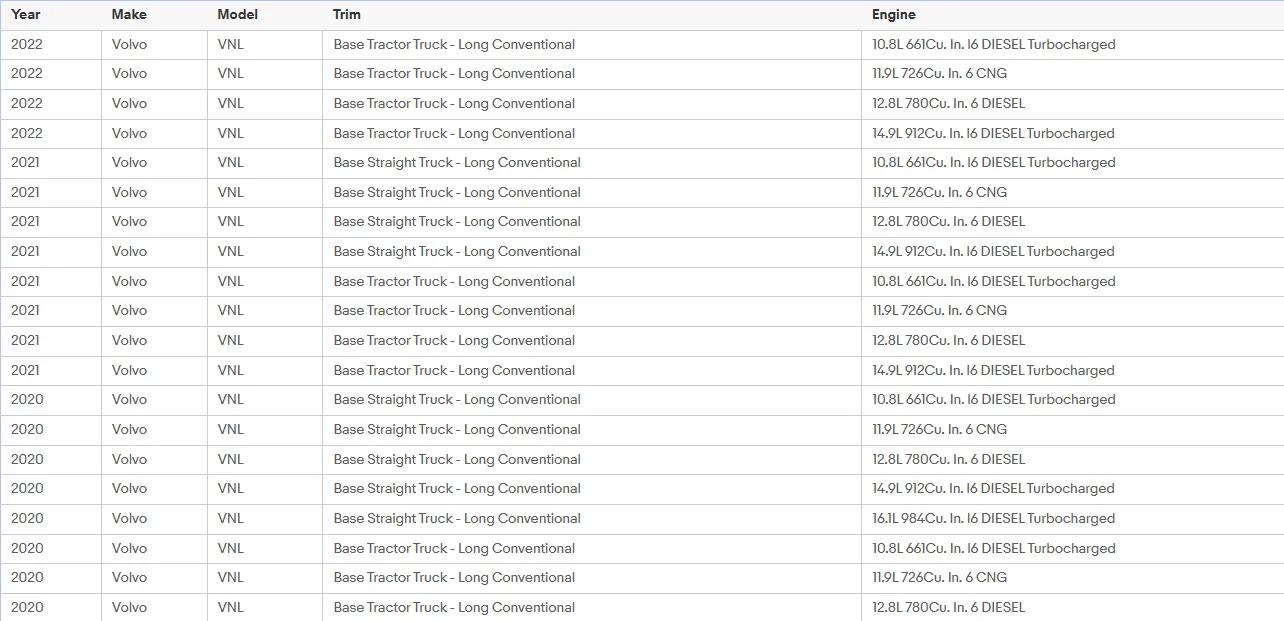This screenshot has width=1284, height=621.
Task: Click 2021 Tractor Truck 11.9L CNG engine cell
Action: (1072, 311)
